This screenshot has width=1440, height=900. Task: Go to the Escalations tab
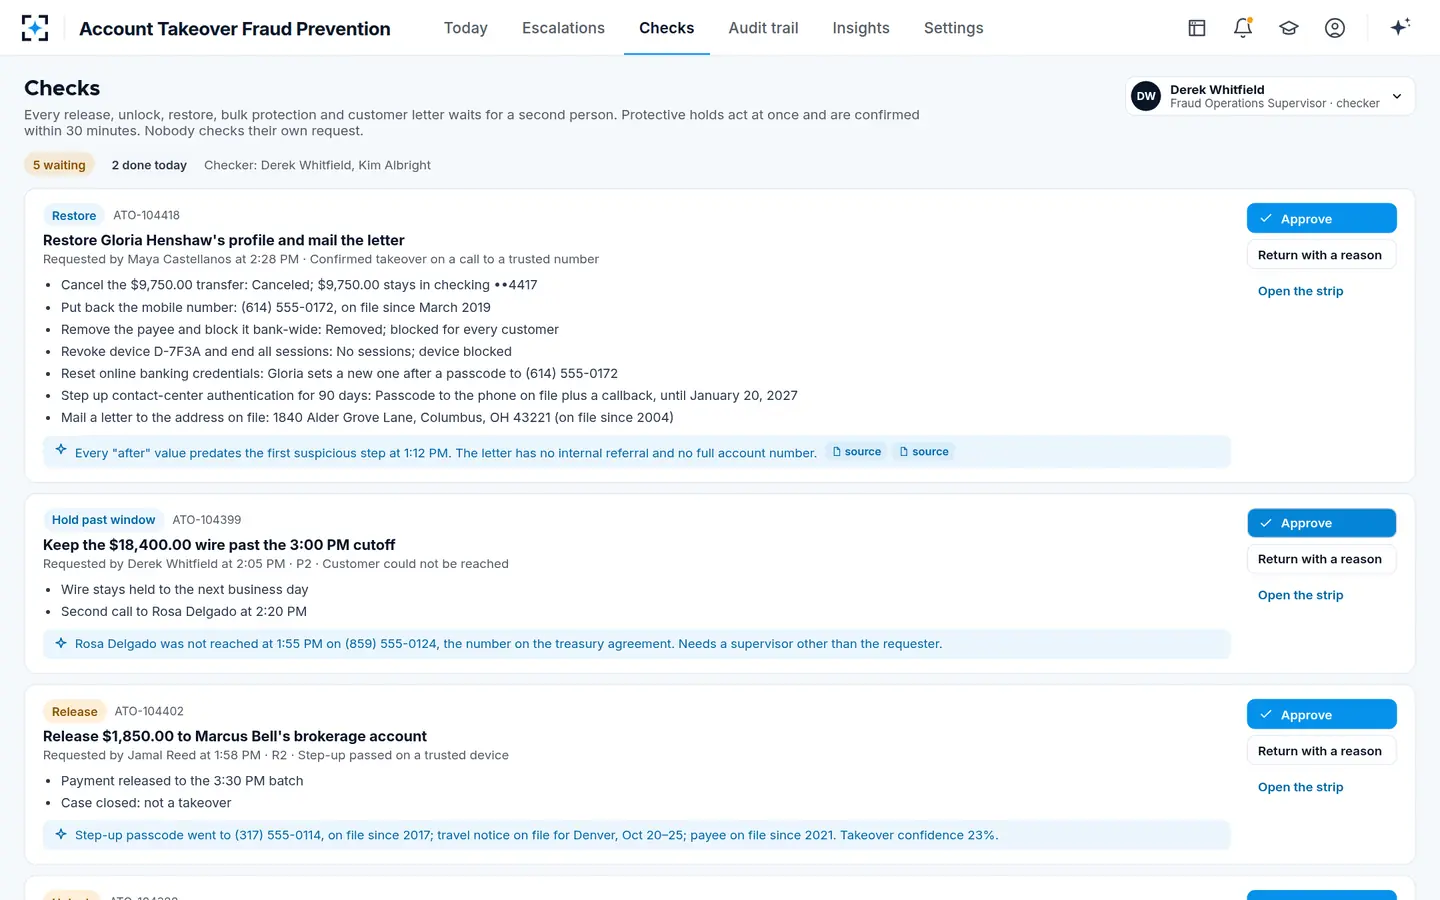[563, 28]
